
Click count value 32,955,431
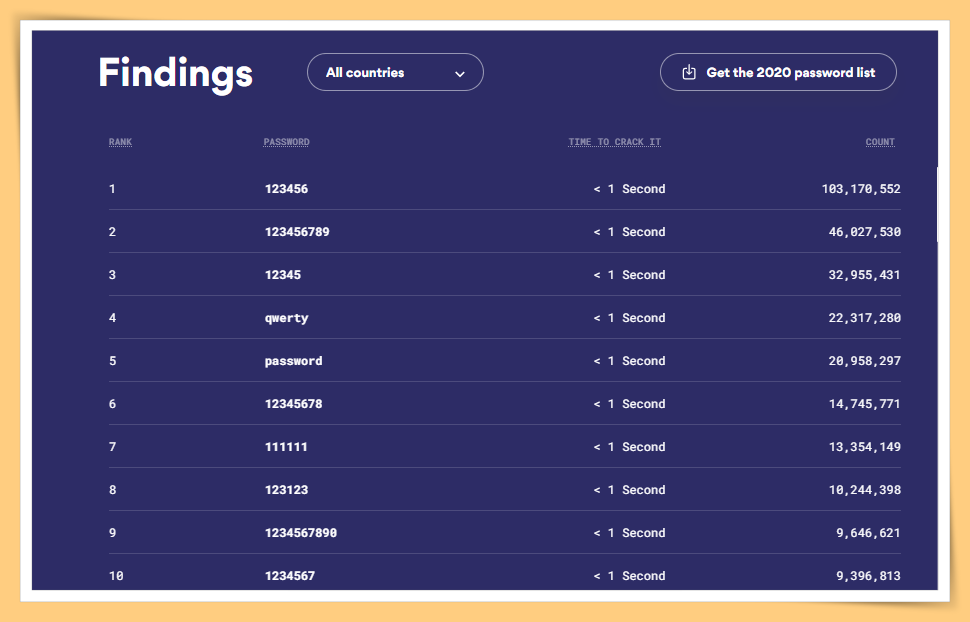tap(864, 275)
